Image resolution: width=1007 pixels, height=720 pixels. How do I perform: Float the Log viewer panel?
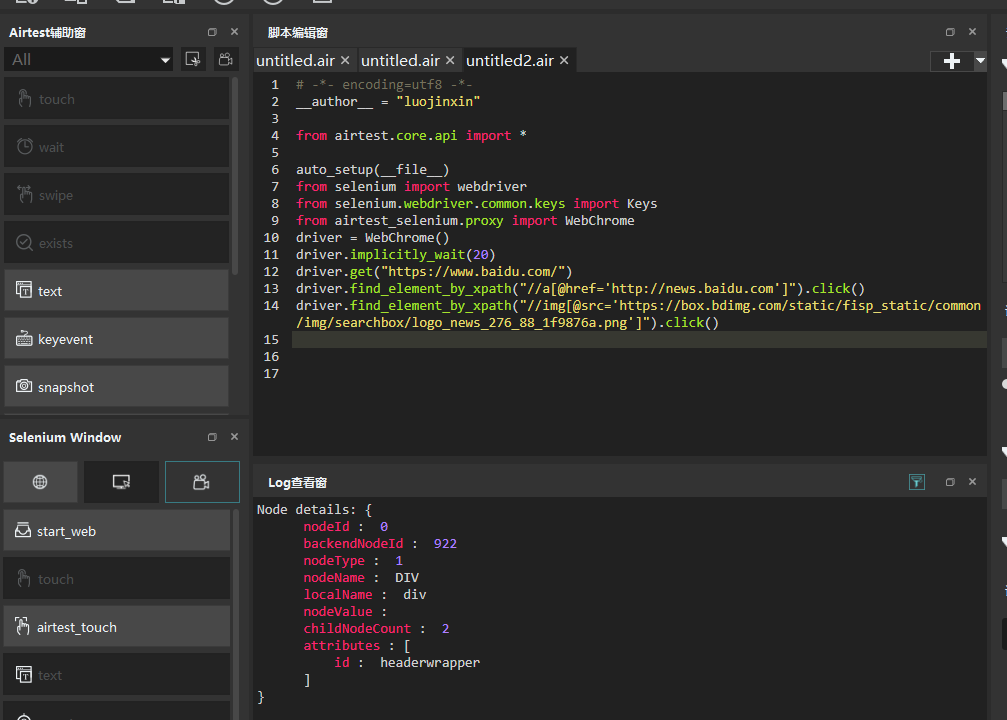(x=950, y=482)
